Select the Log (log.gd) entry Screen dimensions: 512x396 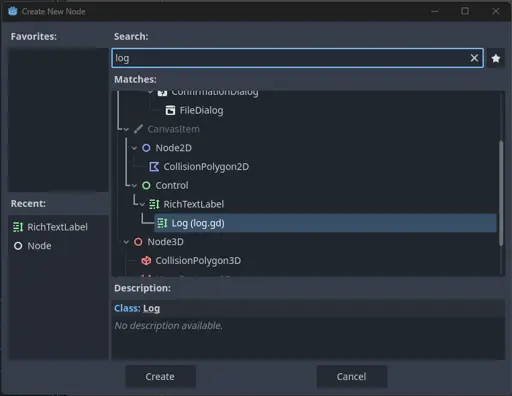(x=325, y=223)
